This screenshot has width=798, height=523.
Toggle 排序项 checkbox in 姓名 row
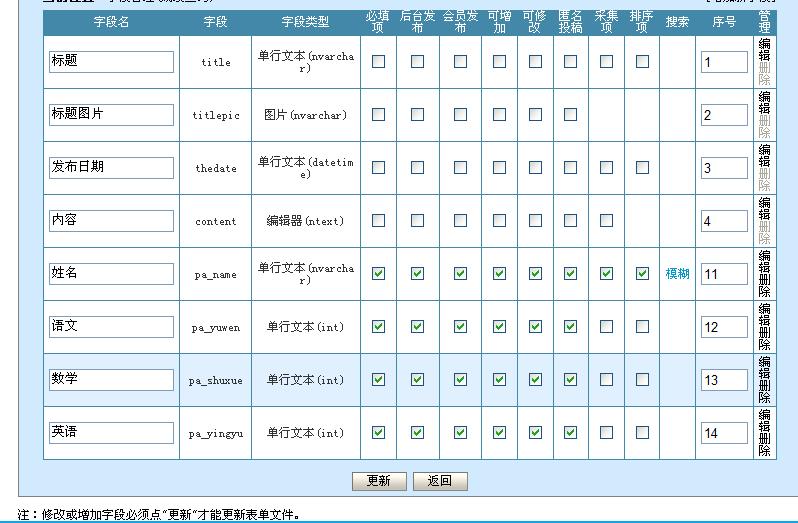[642, 274]
